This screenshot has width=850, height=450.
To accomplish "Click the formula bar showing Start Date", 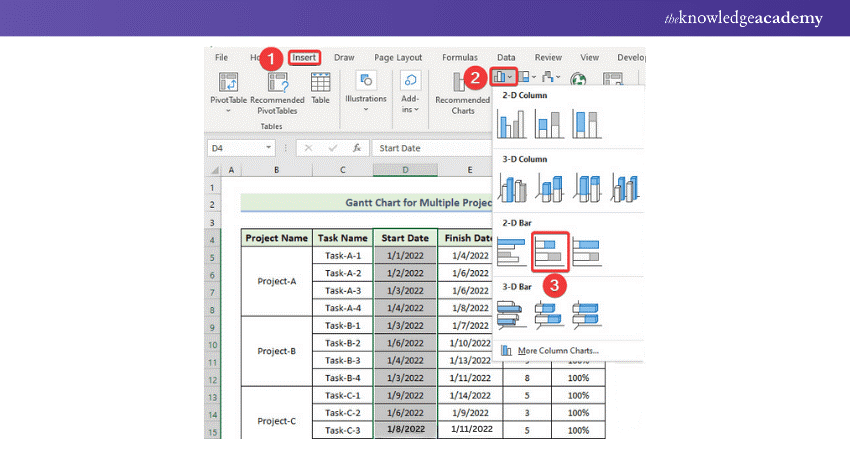I will 430,148.
